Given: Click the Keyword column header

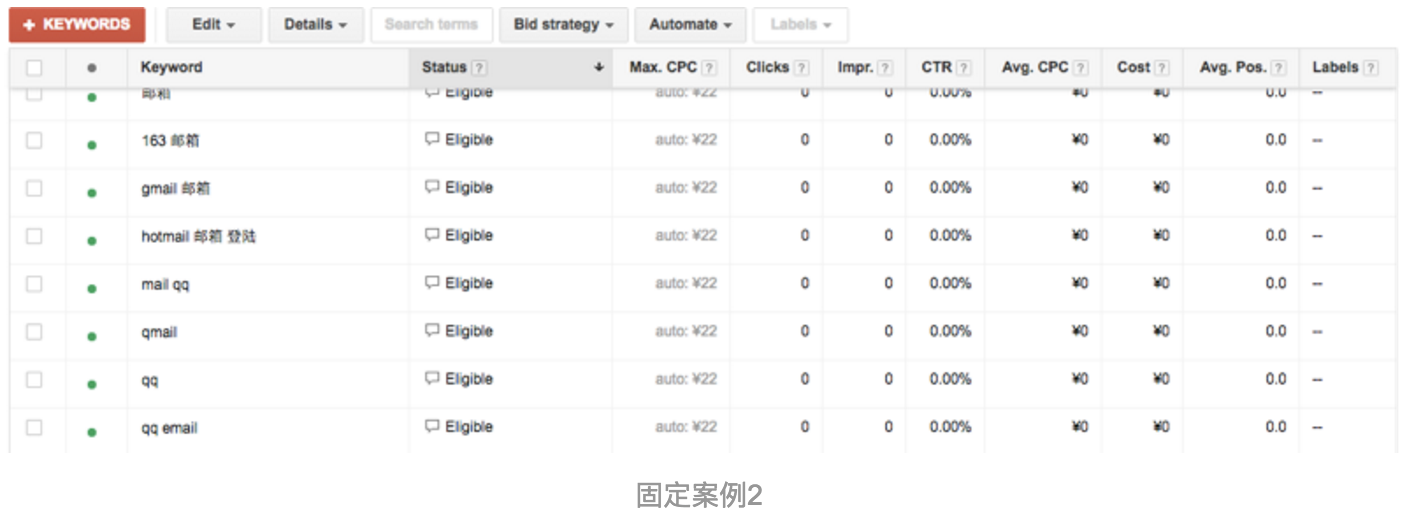Looking at the screenshot, I should (171, 68).
